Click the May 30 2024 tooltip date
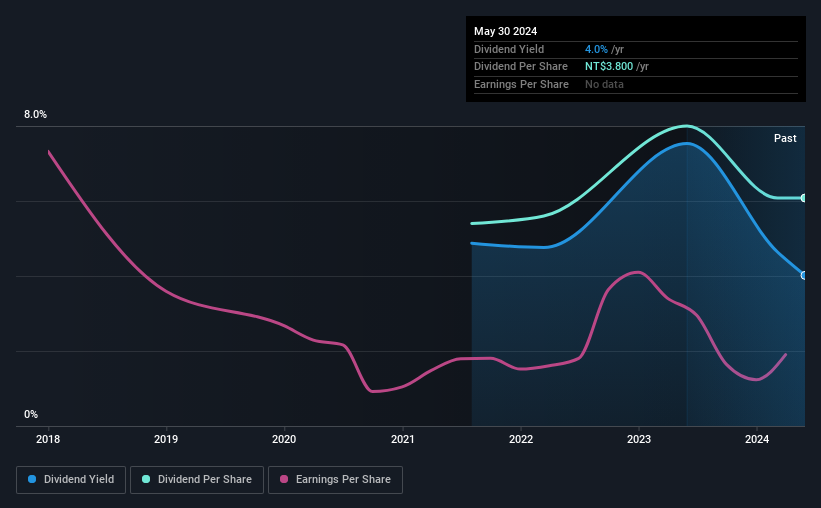 pos(505,31)
